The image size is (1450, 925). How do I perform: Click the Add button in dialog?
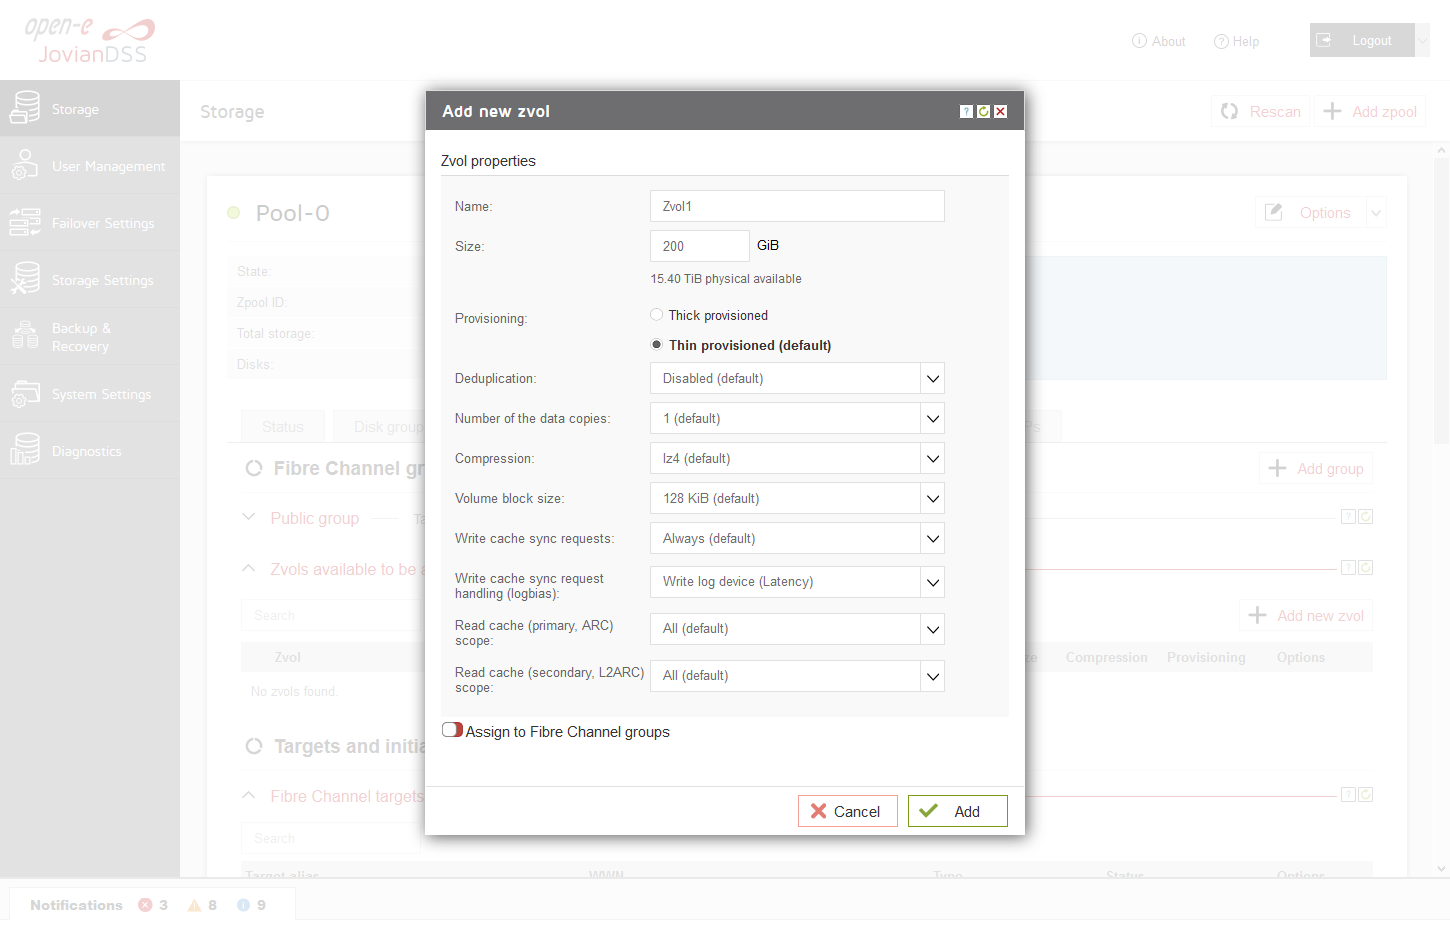pos(957,811)
